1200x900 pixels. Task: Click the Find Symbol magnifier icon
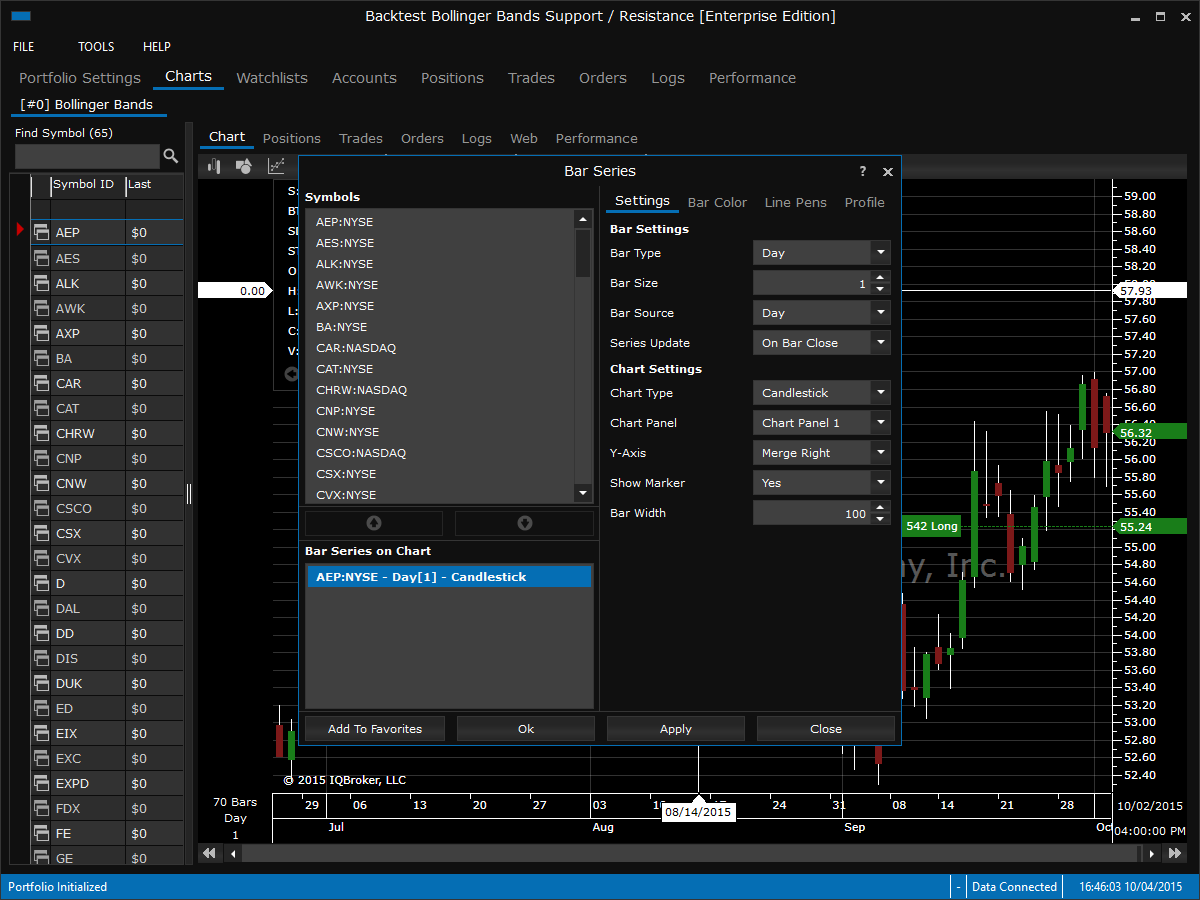pos(171,156)
